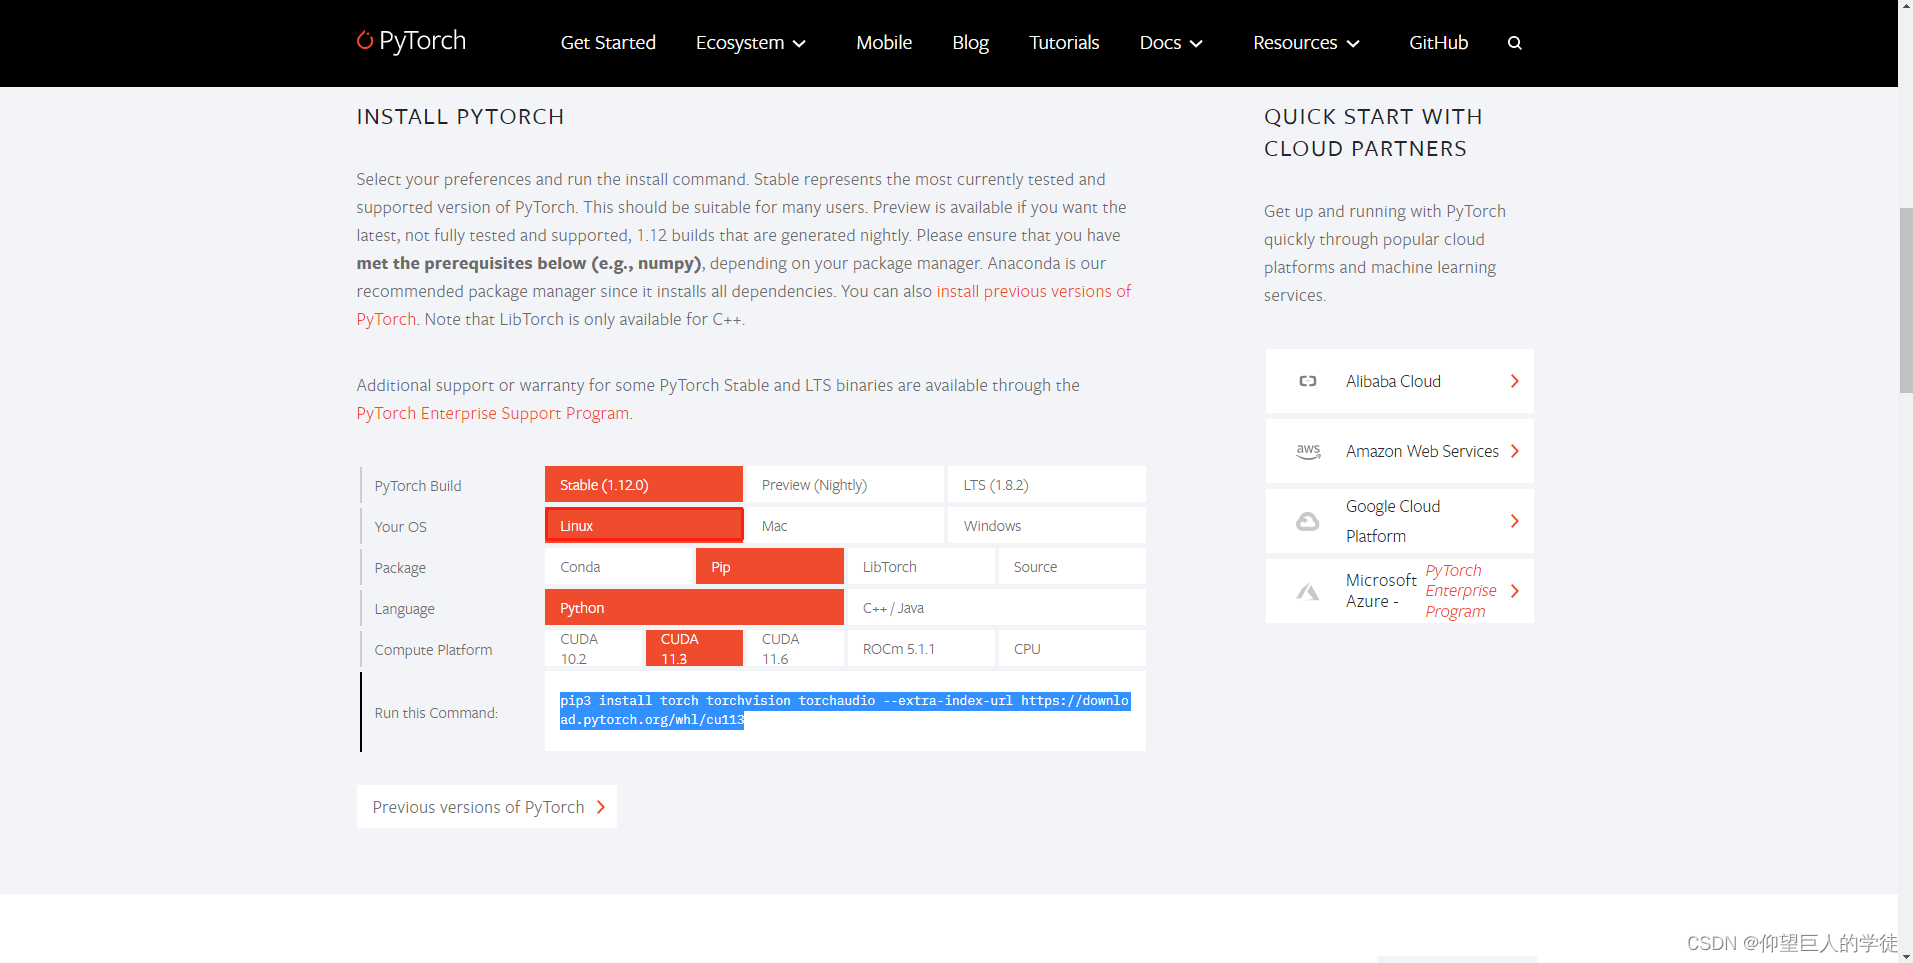The image size is (1913, 963).
Task: Pick CUDA 10.2 compute platform
Action: point(594,648)
